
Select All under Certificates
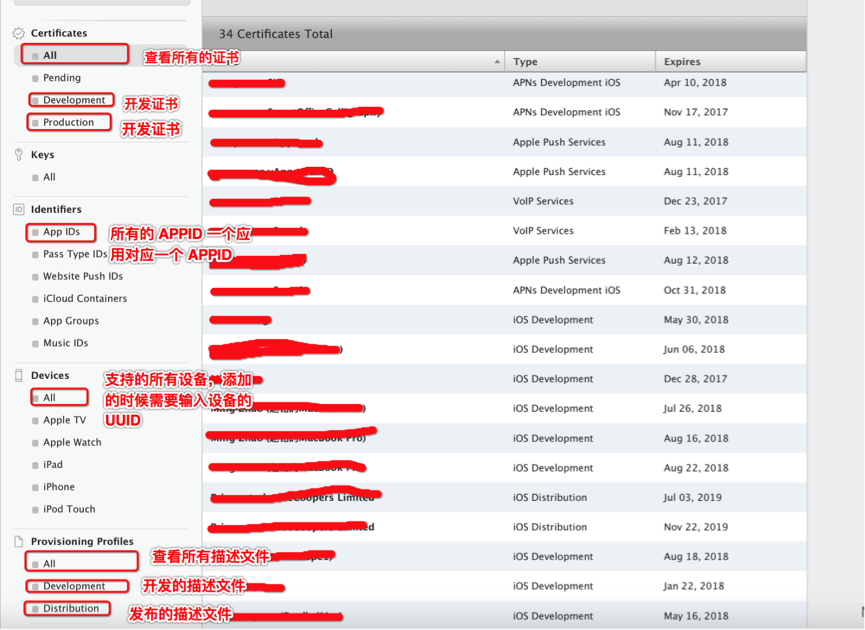click(x=50, y=55)
